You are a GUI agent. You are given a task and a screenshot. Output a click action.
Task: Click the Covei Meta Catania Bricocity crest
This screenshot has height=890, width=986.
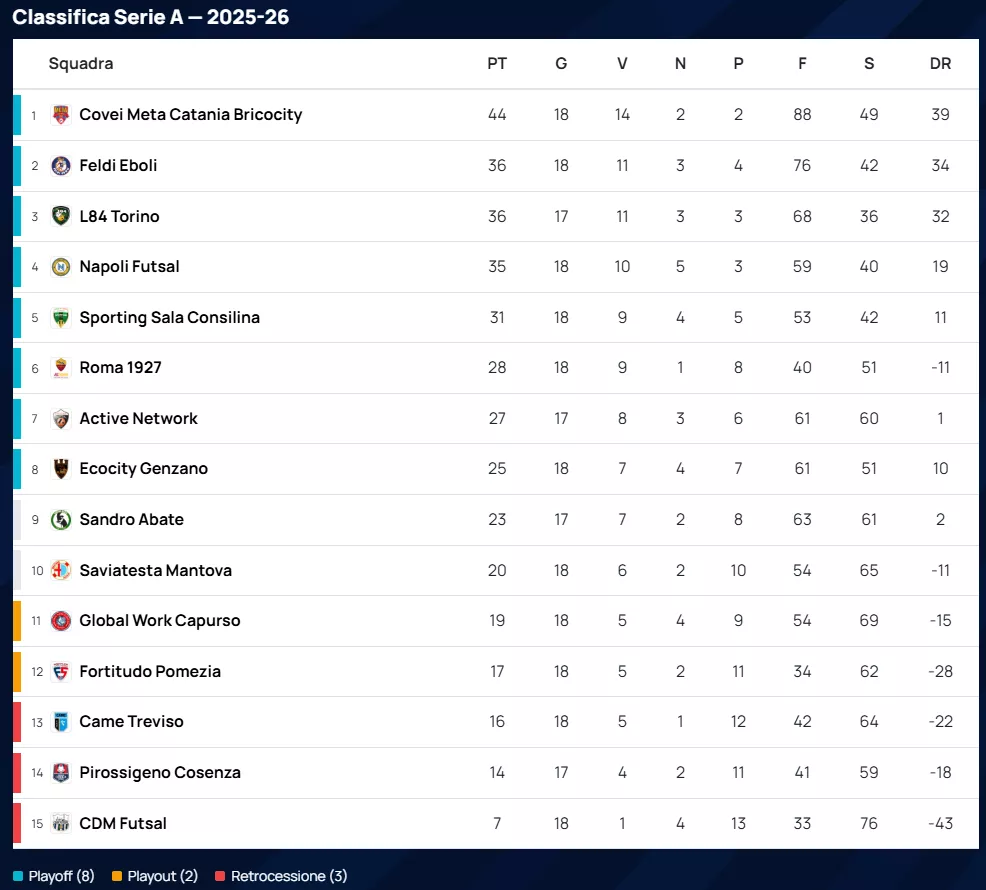point(61,115)
